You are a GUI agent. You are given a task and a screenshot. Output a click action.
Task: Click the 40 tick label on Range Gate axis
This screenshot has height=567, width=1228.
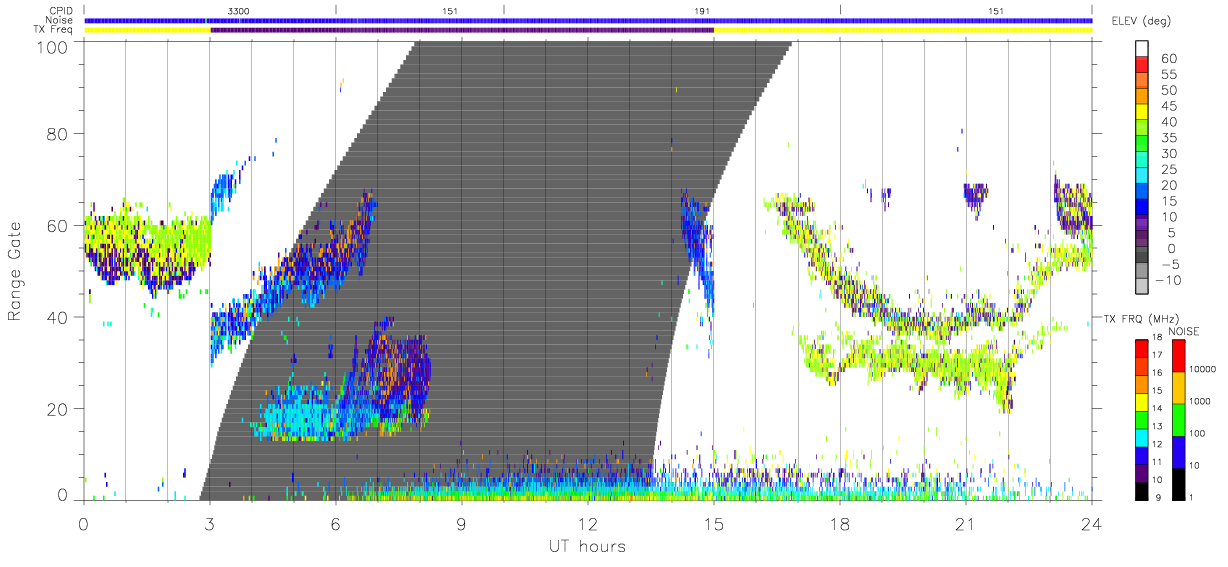pyautogui.click(x=59, y=317)
